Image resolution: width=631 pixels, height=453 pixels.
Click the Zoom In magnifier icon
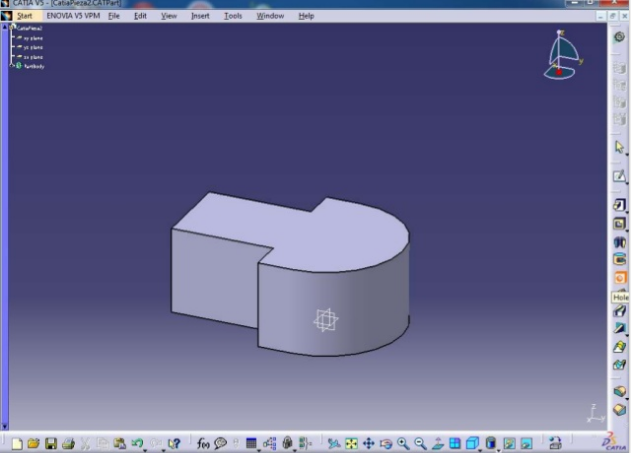click(403, 443)
